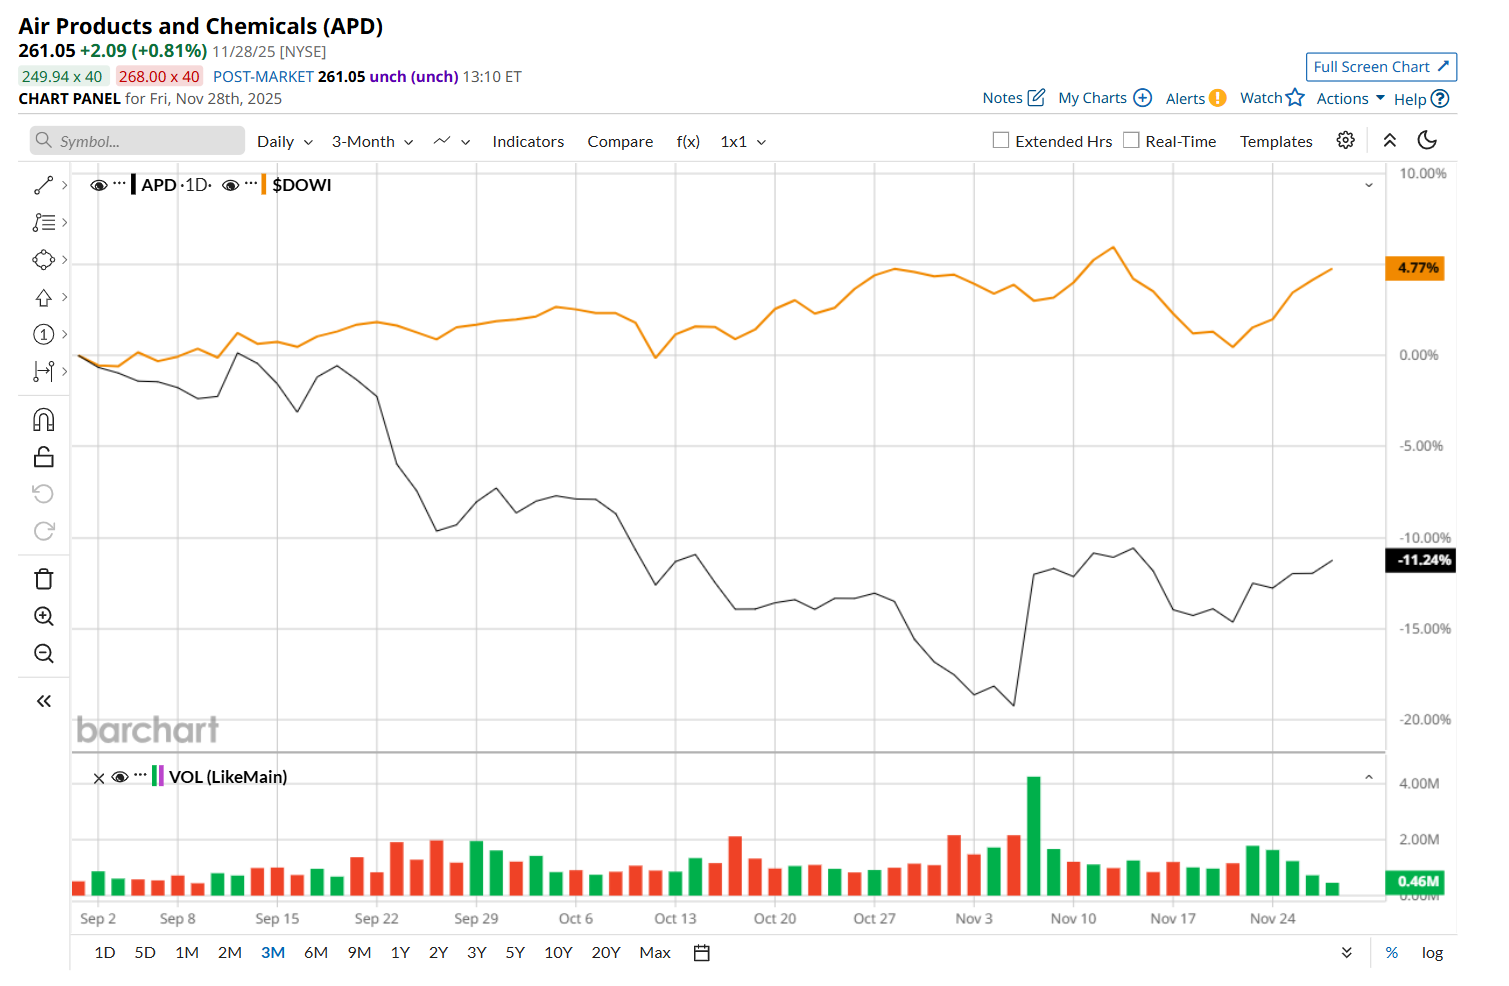Remove the VOL indicator pane
The image size is (1509, 986).
tap(98, 778)
